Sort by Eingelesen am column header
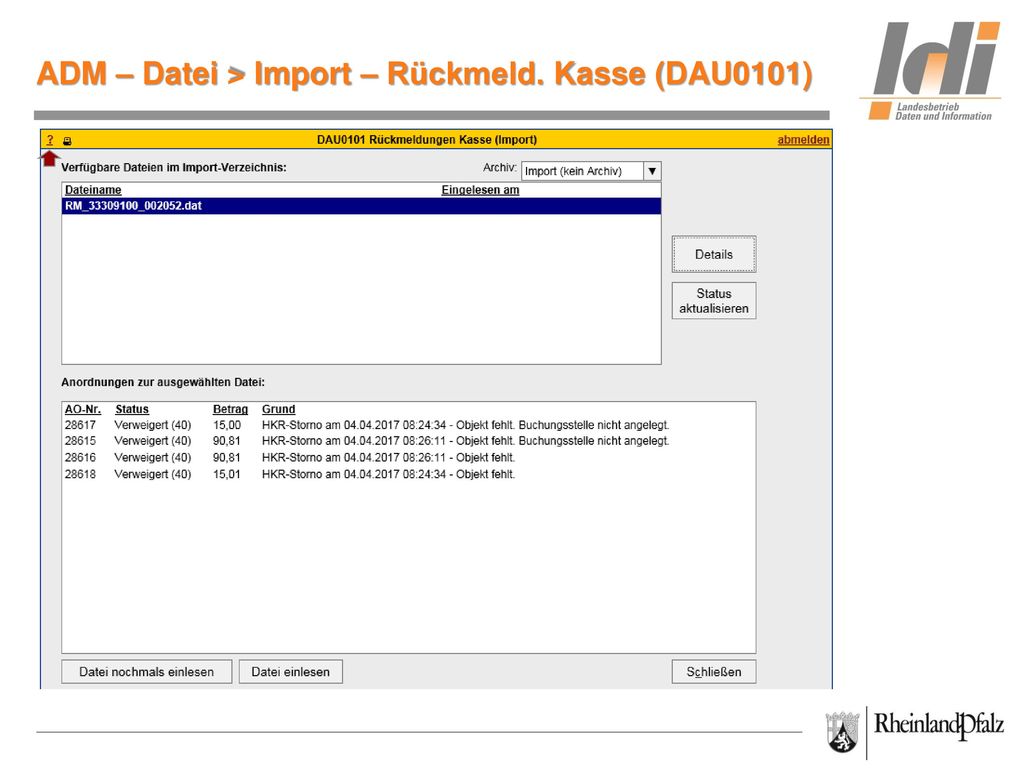The width and height of the screenshot is (1024, 768). [x=481, y=190]
